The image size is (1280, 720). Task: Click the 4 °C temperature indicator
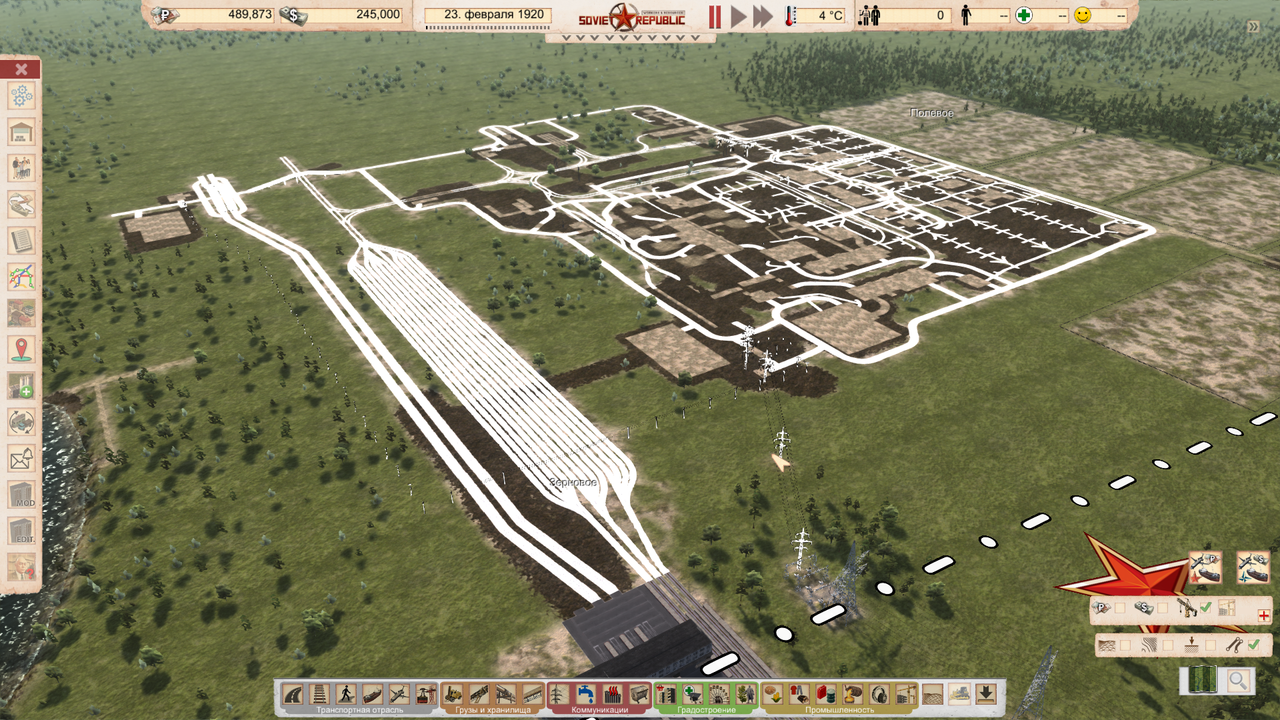point(817,15)
